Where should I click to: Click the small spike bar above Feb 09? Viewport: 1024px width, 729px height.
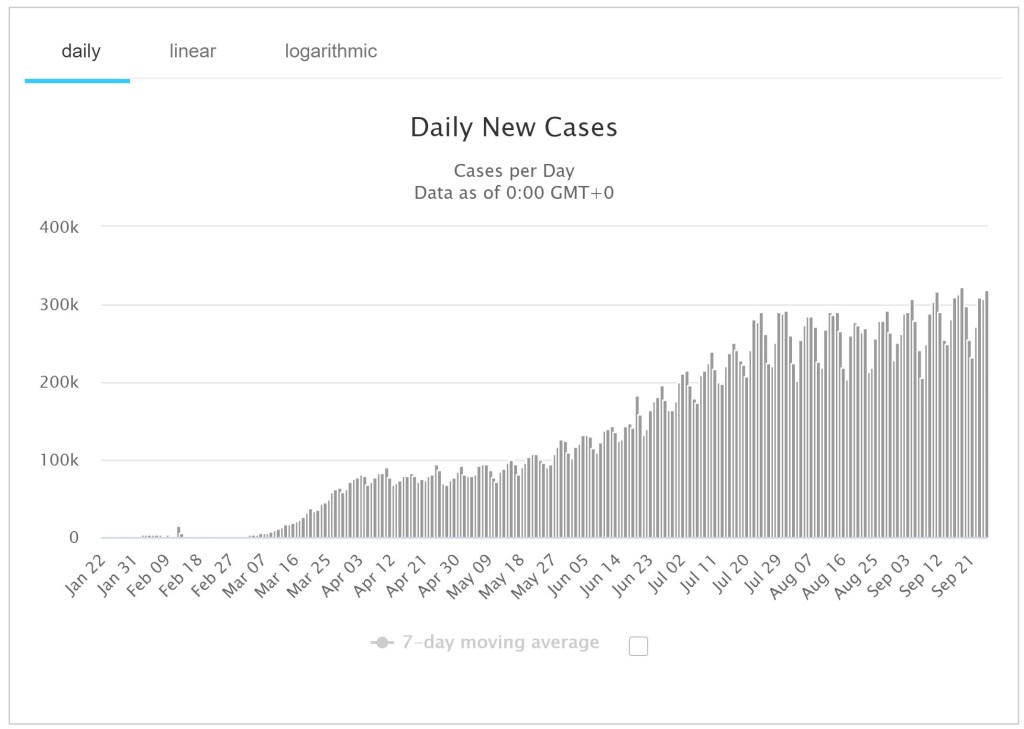tap(178, 532)
